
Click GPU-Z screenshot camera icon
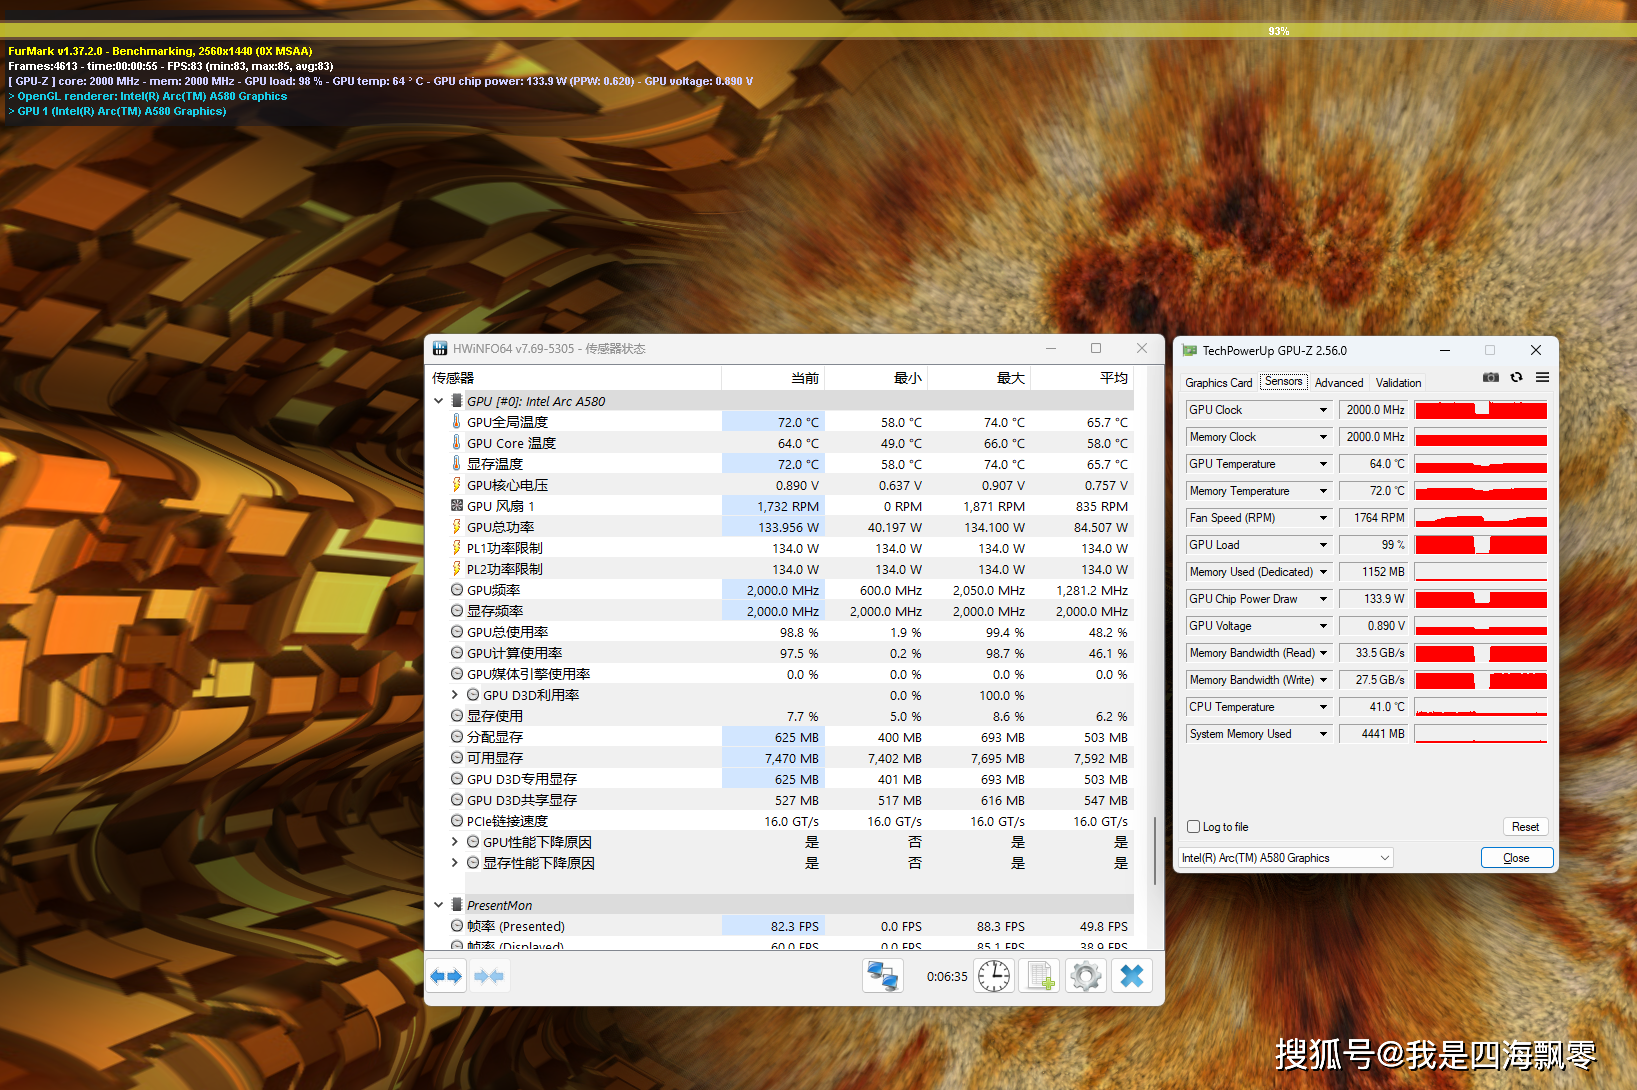coord(1491,377)
